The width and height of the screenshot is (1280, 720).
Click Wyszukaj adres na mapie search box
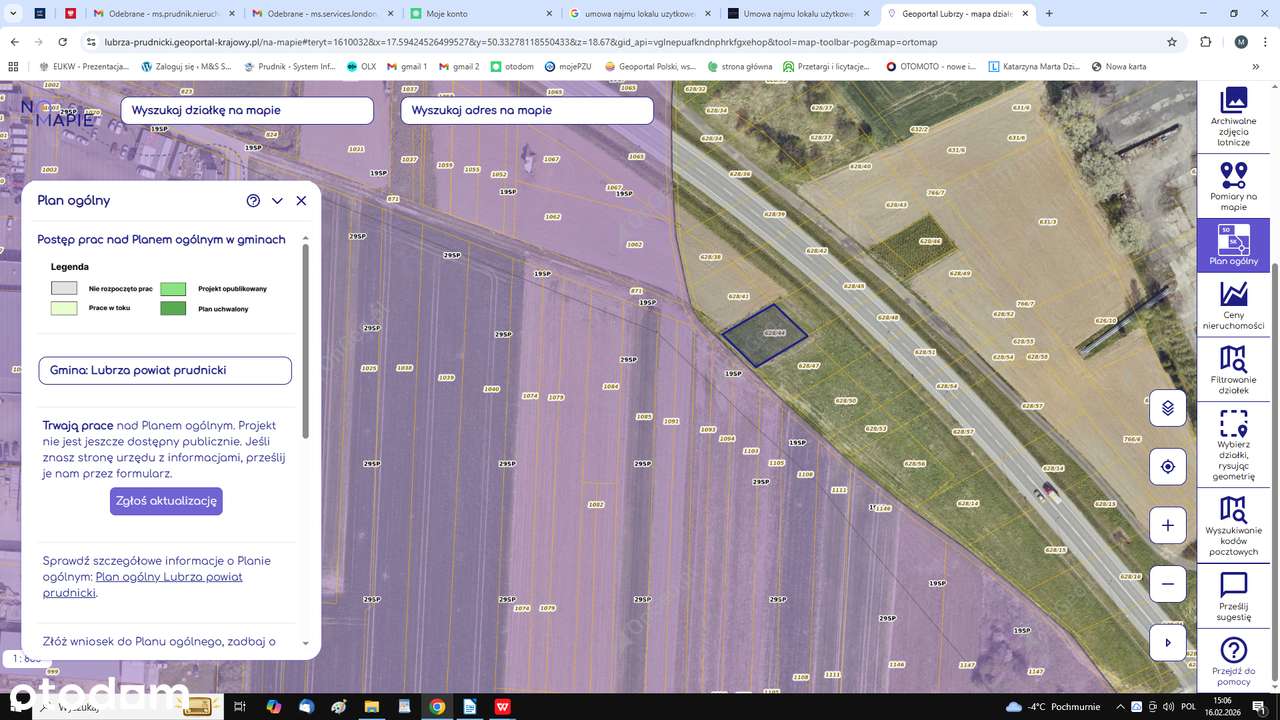point(527,110)
